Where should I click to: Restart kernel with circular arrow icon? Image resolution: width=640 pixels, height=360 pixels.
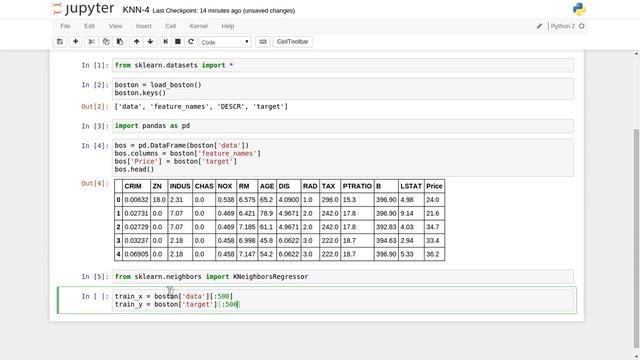point(191,42)
